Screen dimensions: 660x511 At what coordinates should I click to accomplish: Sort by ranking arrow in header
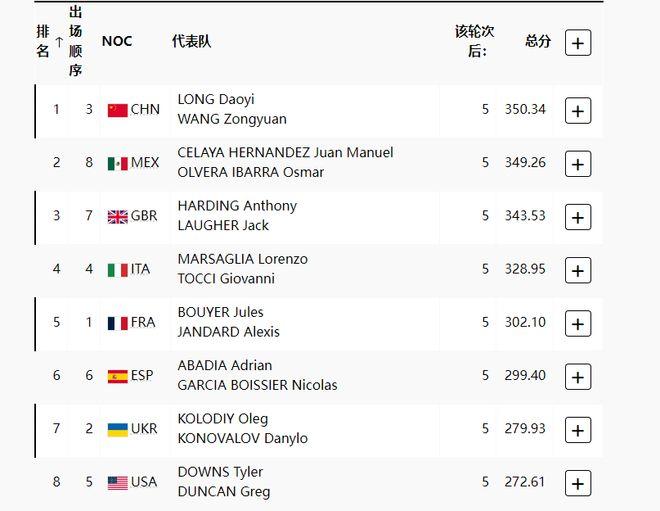[59, 41]
